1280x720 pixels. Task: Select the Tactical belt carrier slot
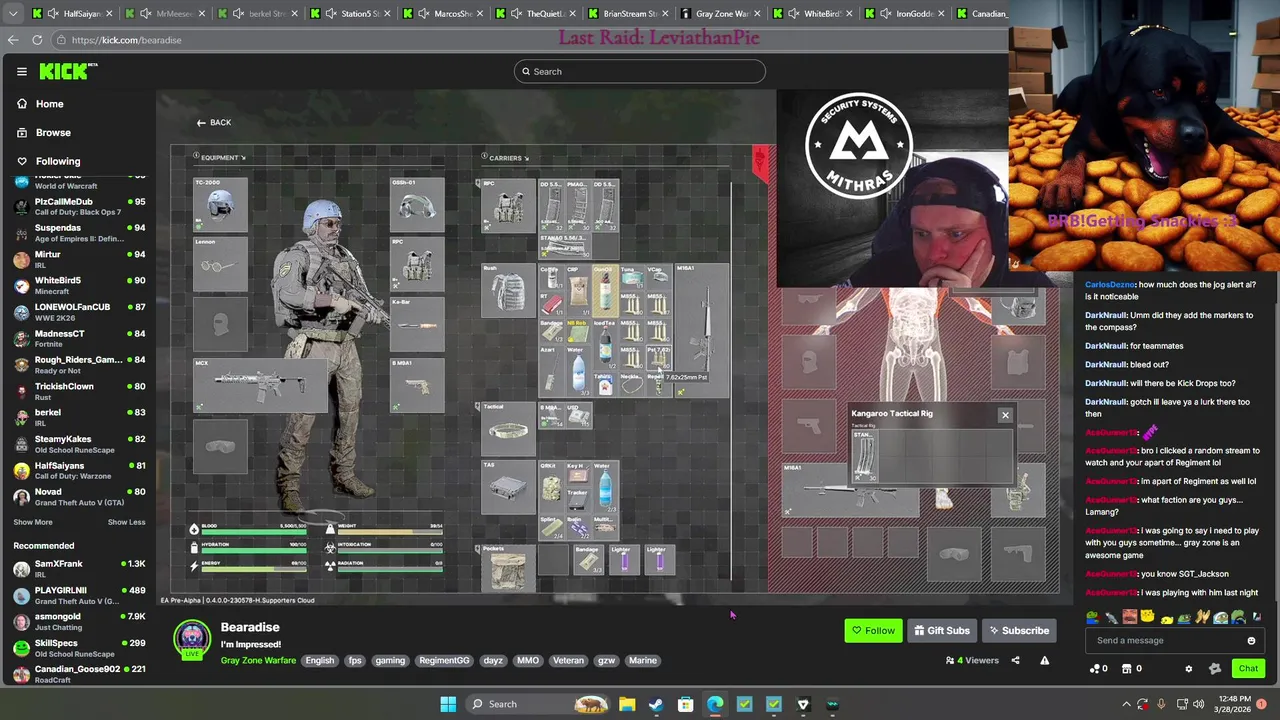[508, 429]
